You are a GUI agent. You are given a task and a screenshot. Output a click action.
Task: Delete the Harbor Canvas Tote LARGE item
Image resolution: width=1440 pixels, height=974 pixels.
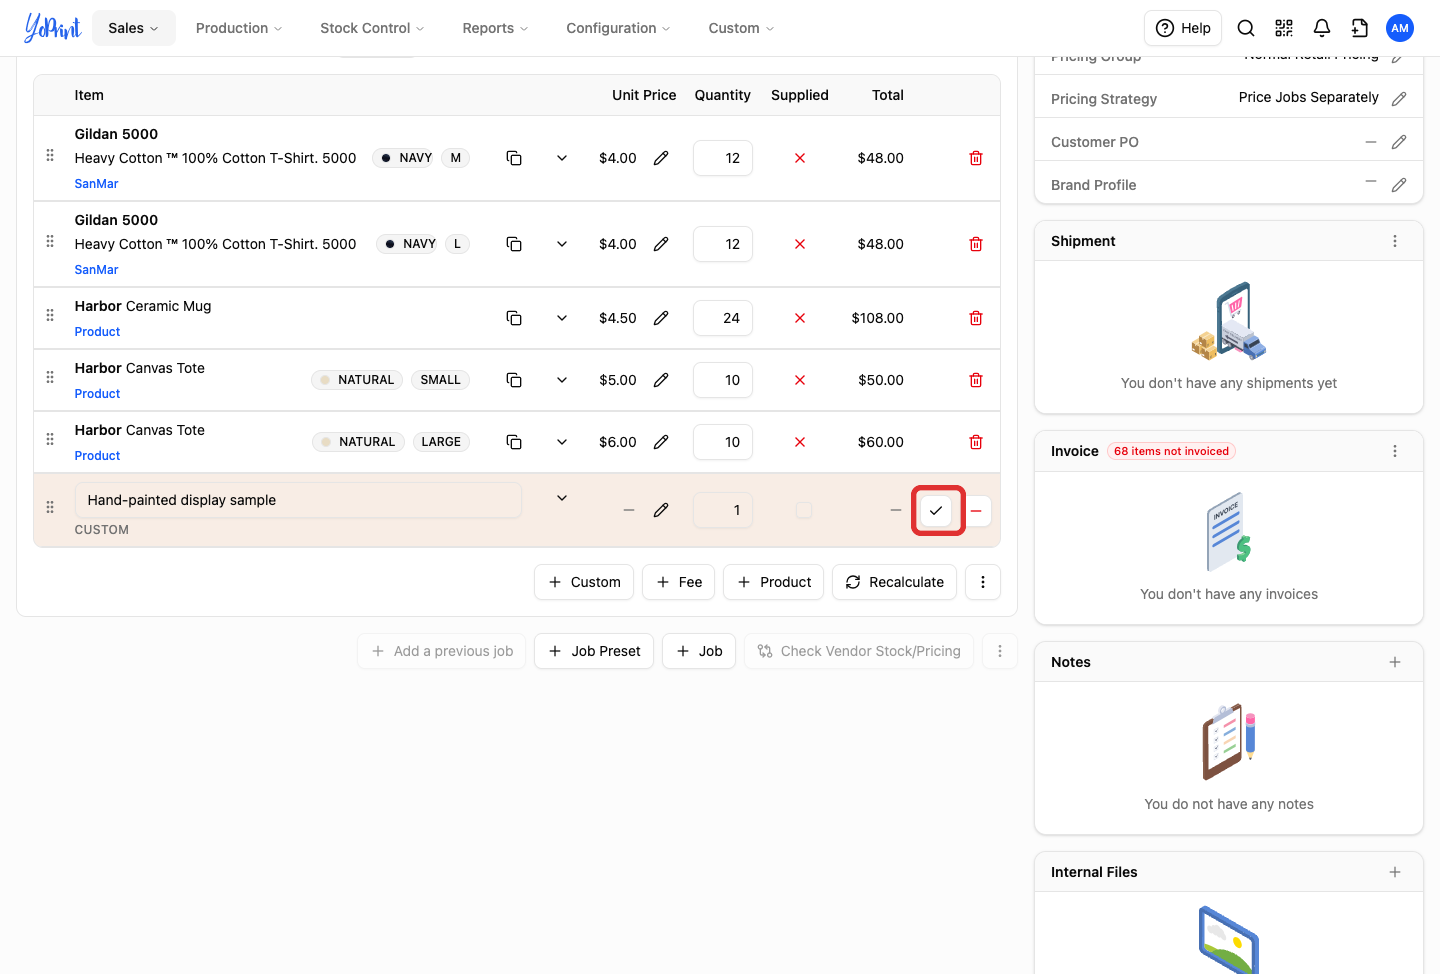click(x=976, y=442)
